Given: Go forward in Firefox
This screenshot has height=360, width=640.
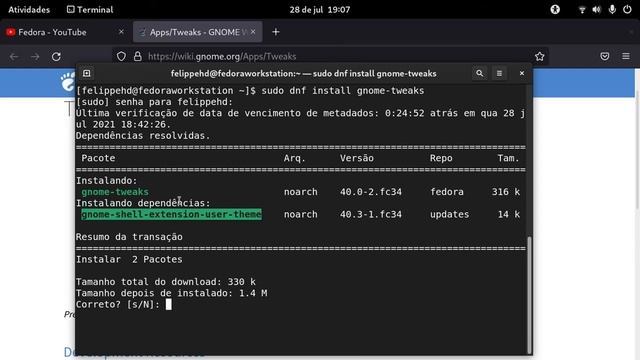Looking at the screenshot, I should point(35,56).
